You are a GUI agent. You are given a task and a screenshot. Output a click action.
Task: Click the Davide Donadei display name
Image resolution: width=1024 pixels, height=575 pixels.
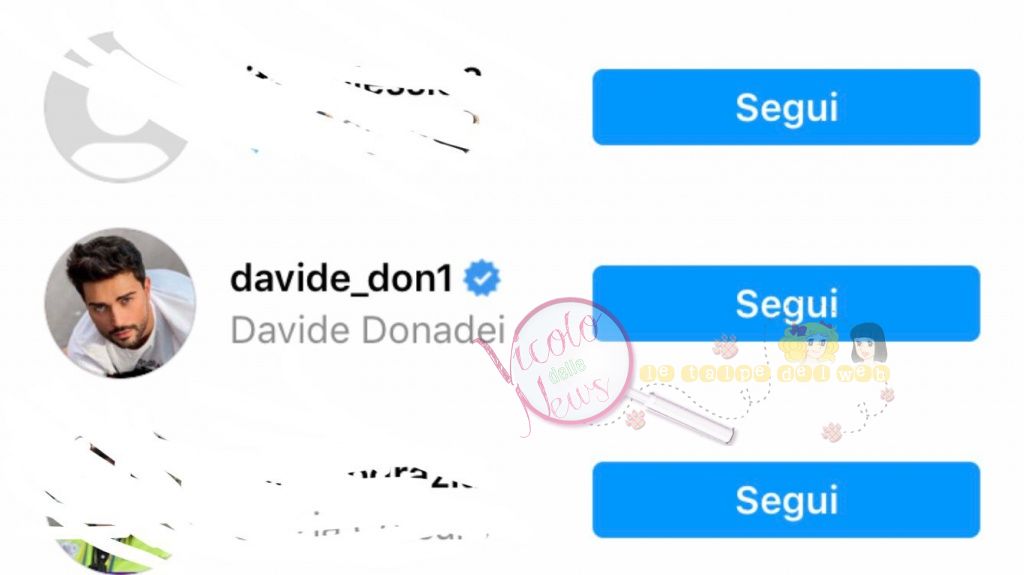tap(368, 330)
